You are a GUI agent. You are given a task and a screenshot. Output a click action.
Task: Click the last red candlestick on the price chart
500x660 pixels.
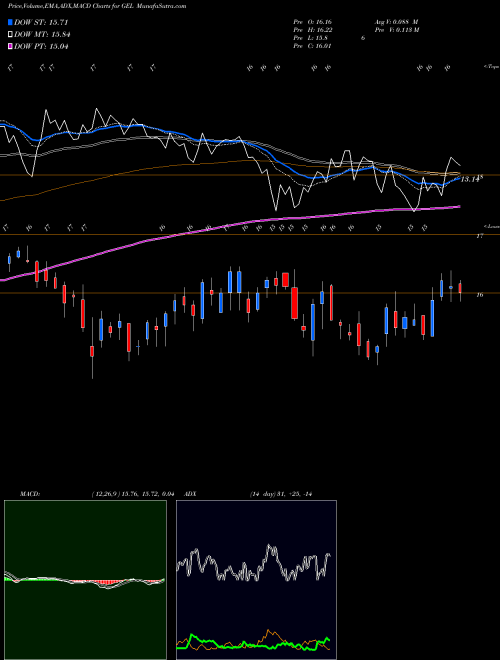tap(460, 288)
